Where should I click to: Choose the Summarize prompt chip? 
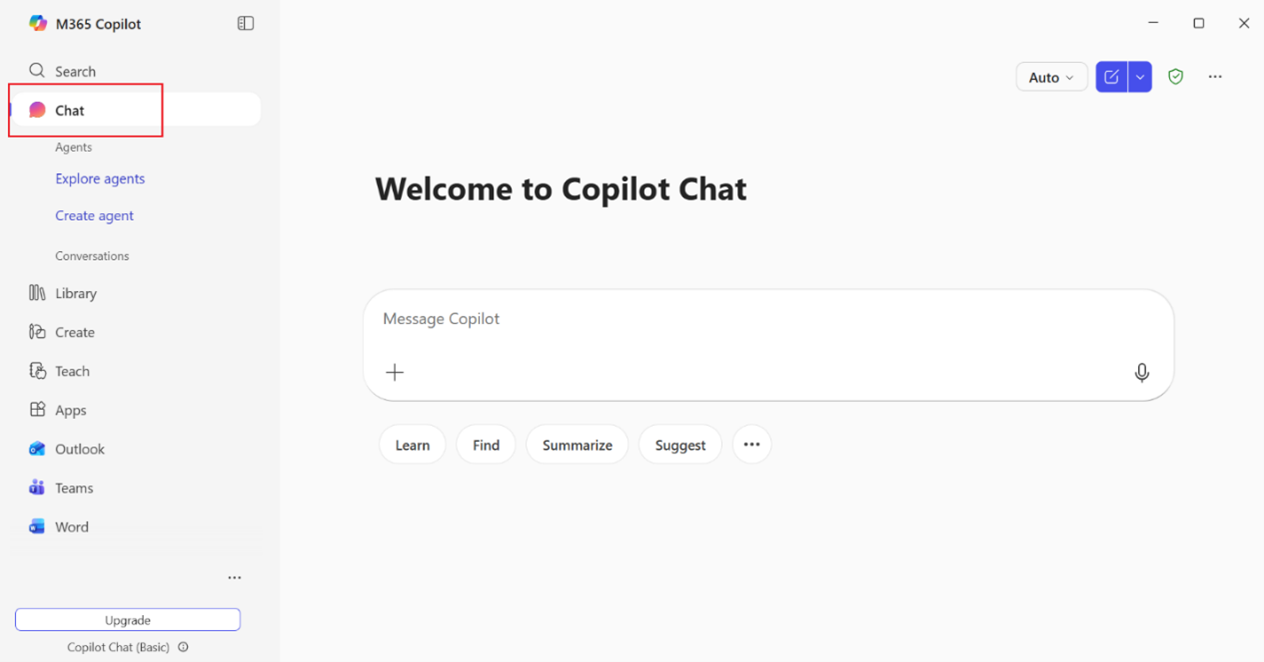[x=577, y=445]
